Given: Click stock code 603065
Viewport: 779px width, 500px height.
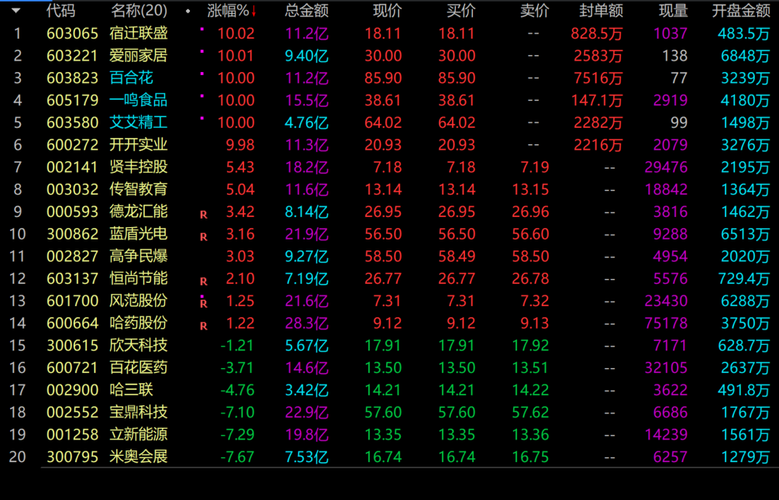Looking at the screenshot, I should coord(73,33).
